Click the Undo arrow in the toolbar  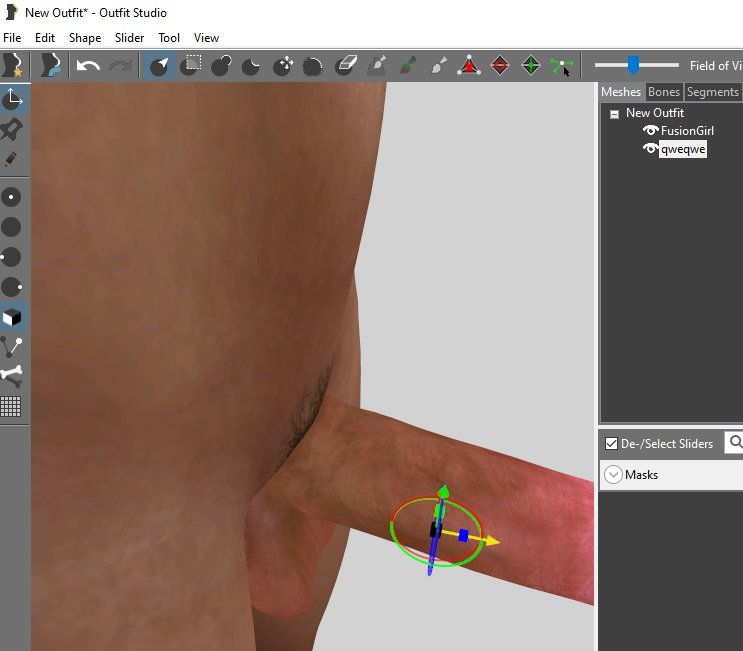click(x=88, y=66)
